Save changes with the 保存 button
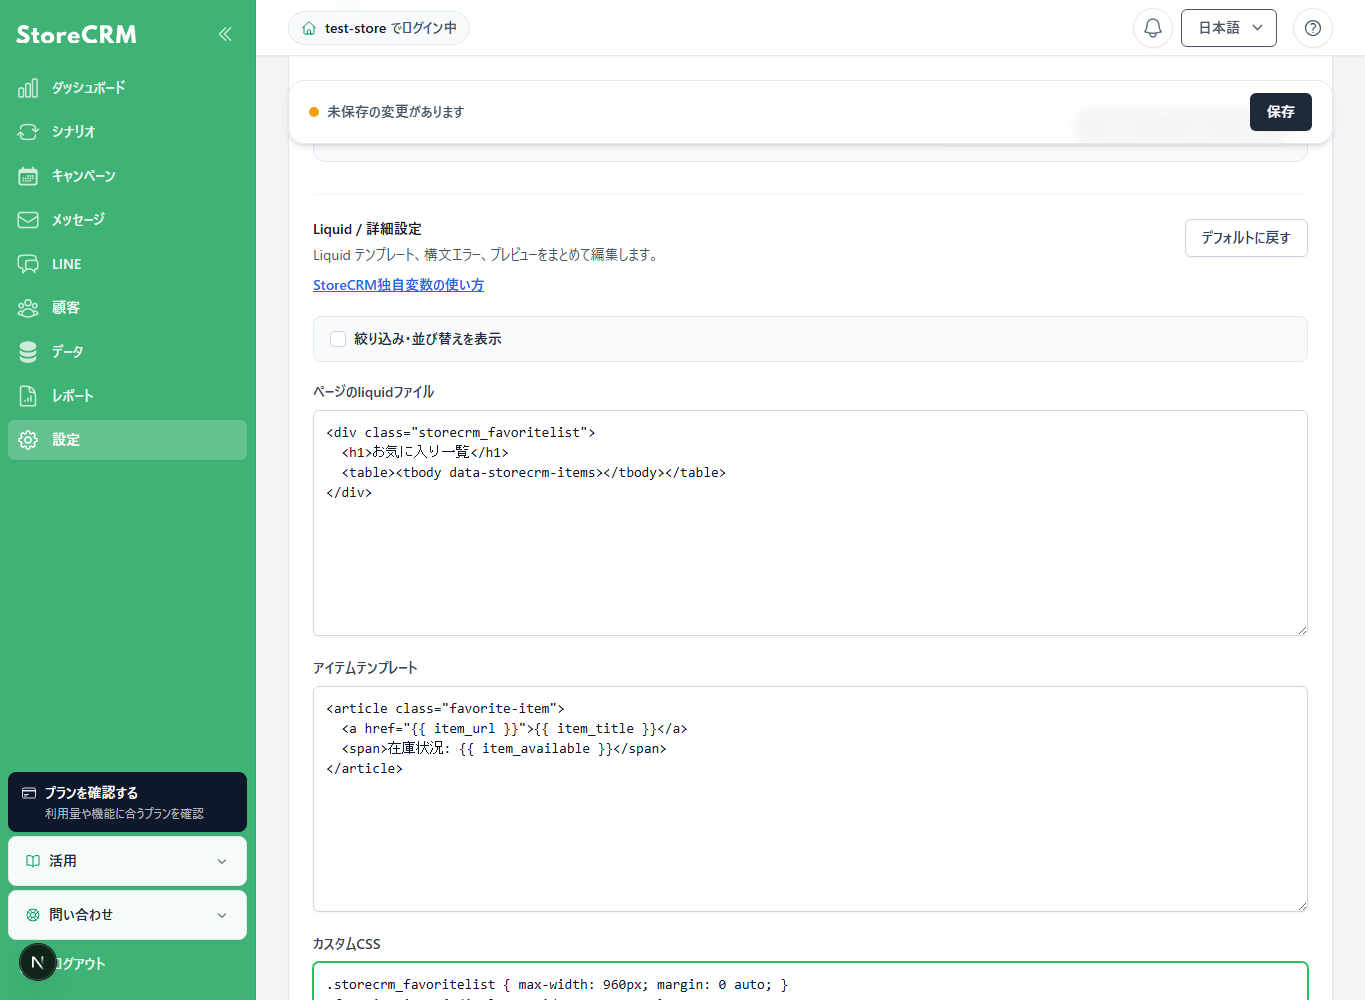Screen dimensions: 1365x1000 pyautogui.click(x=1280, y=112)
